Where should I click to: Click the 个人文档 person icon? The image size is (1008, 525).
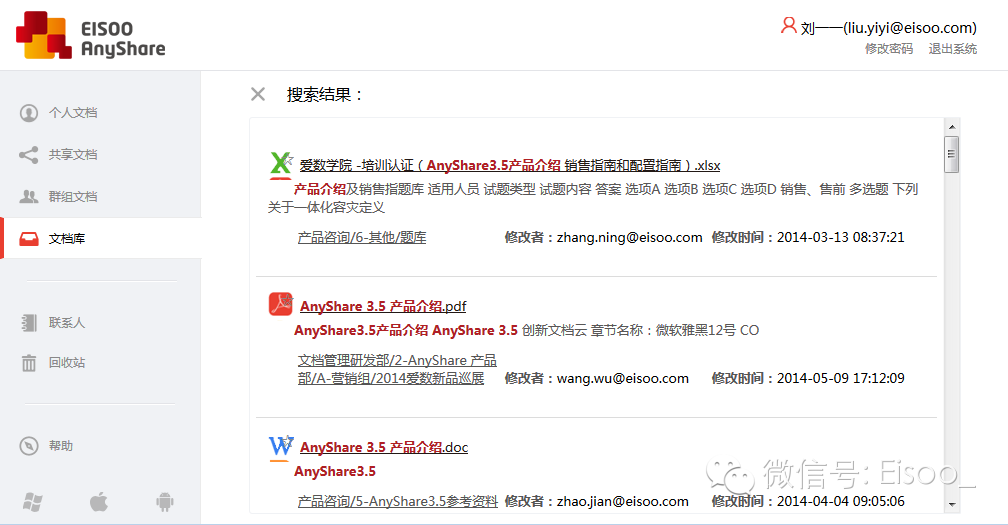[29, 112]
